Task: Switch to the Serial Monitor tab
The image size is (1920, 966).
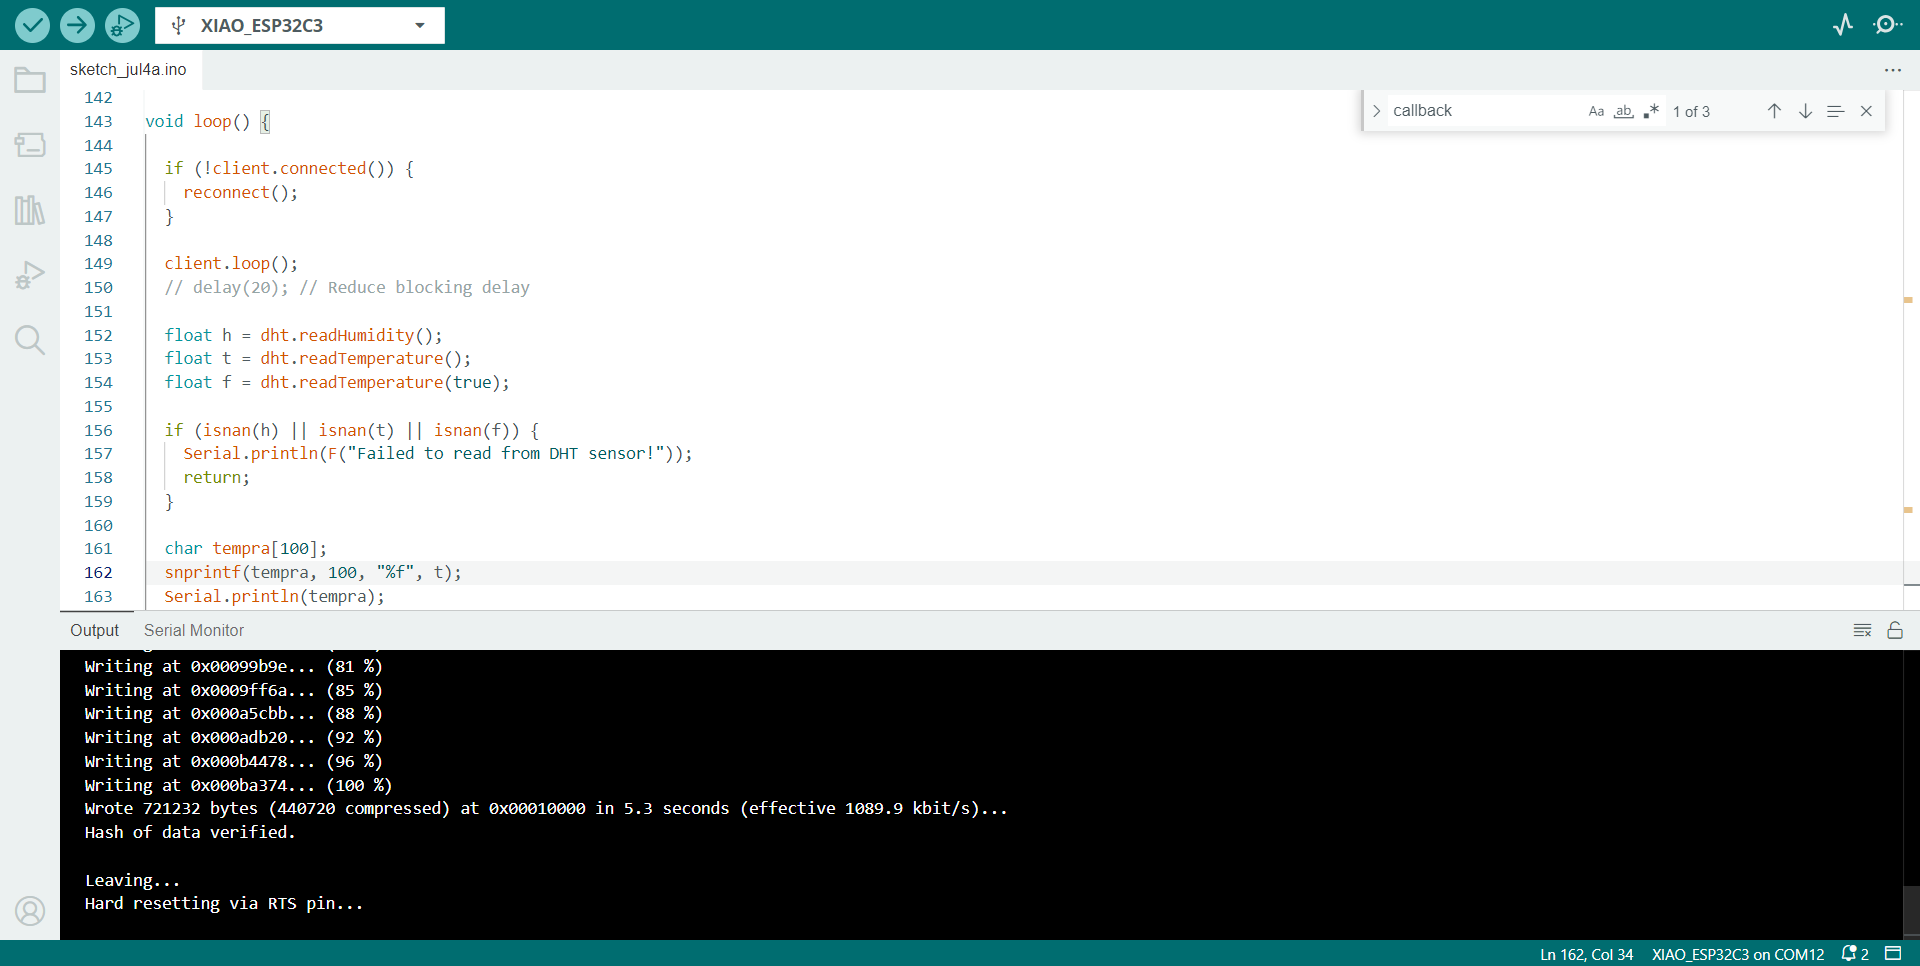Action: pyautogui.click(x=194, y=630)
